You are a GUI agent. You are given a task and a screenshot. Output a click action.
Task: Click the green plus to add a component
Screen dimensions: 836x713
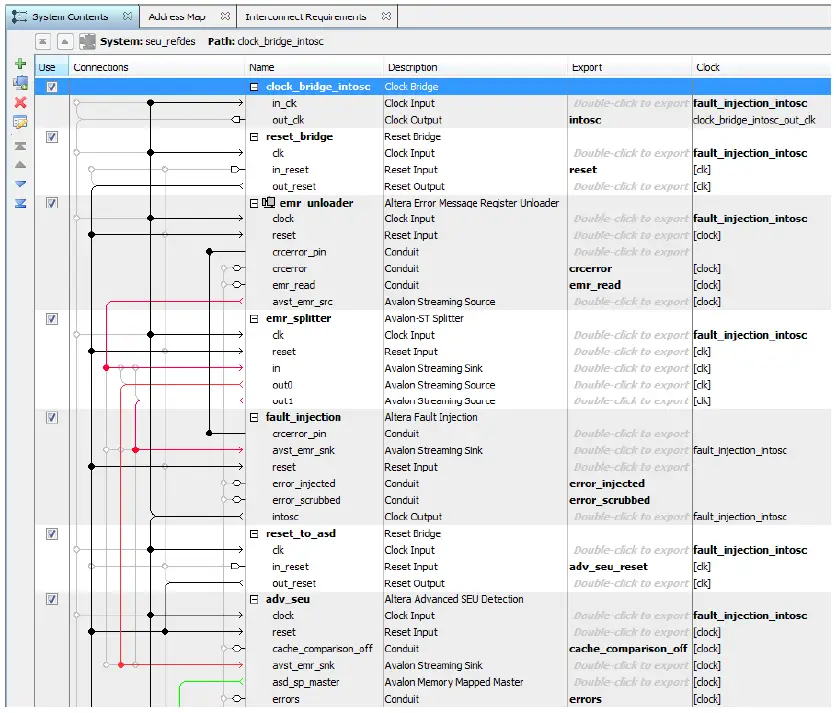(x=20, y=65)
